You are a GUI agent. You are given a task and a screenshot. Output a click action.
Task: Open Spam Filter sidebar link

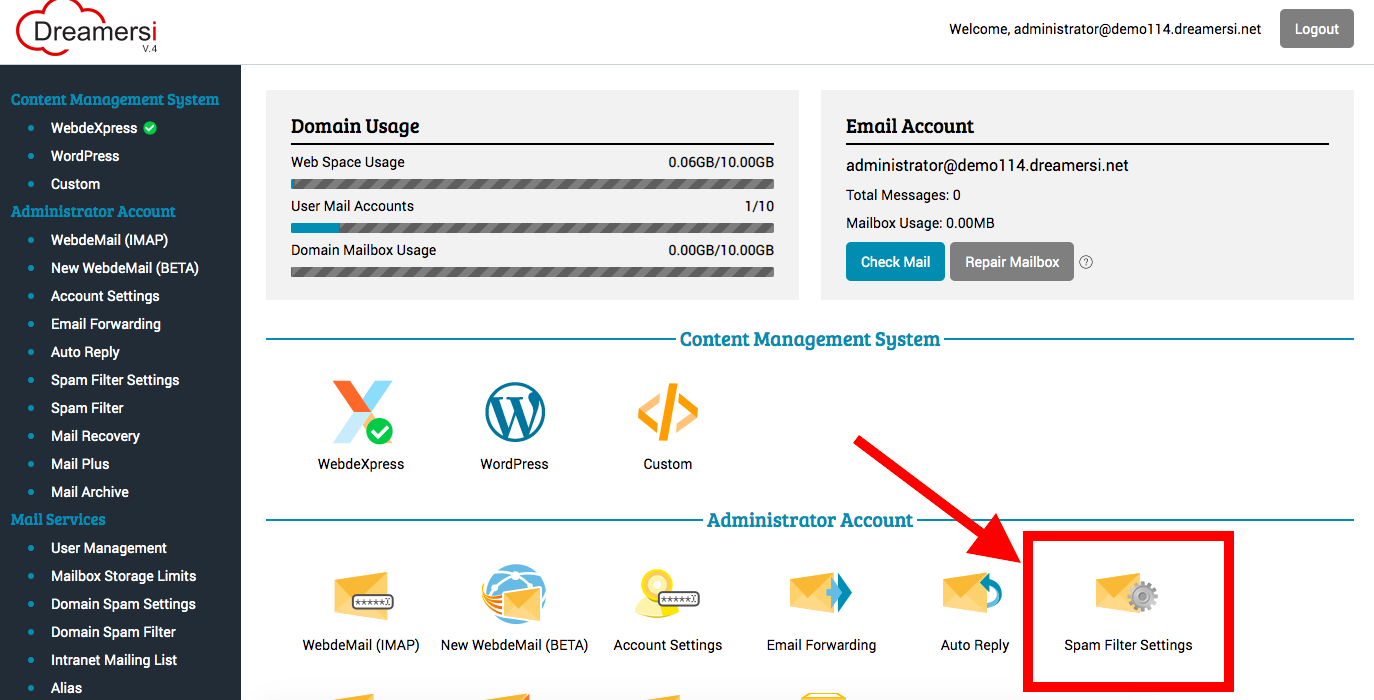click(87, 408)
